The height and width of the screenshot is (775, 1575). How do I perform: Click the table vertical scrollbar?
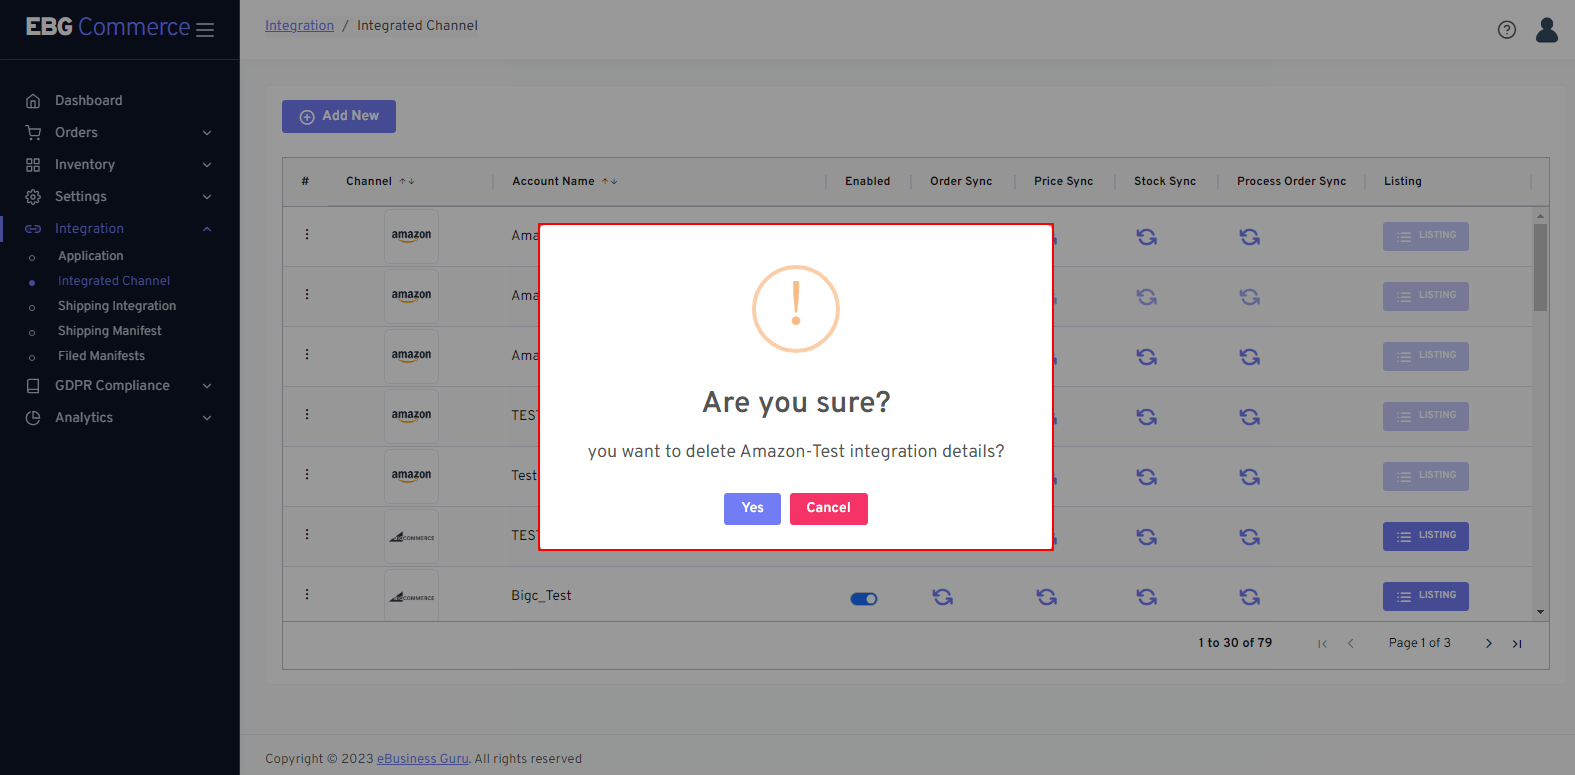click(1540, 267)
